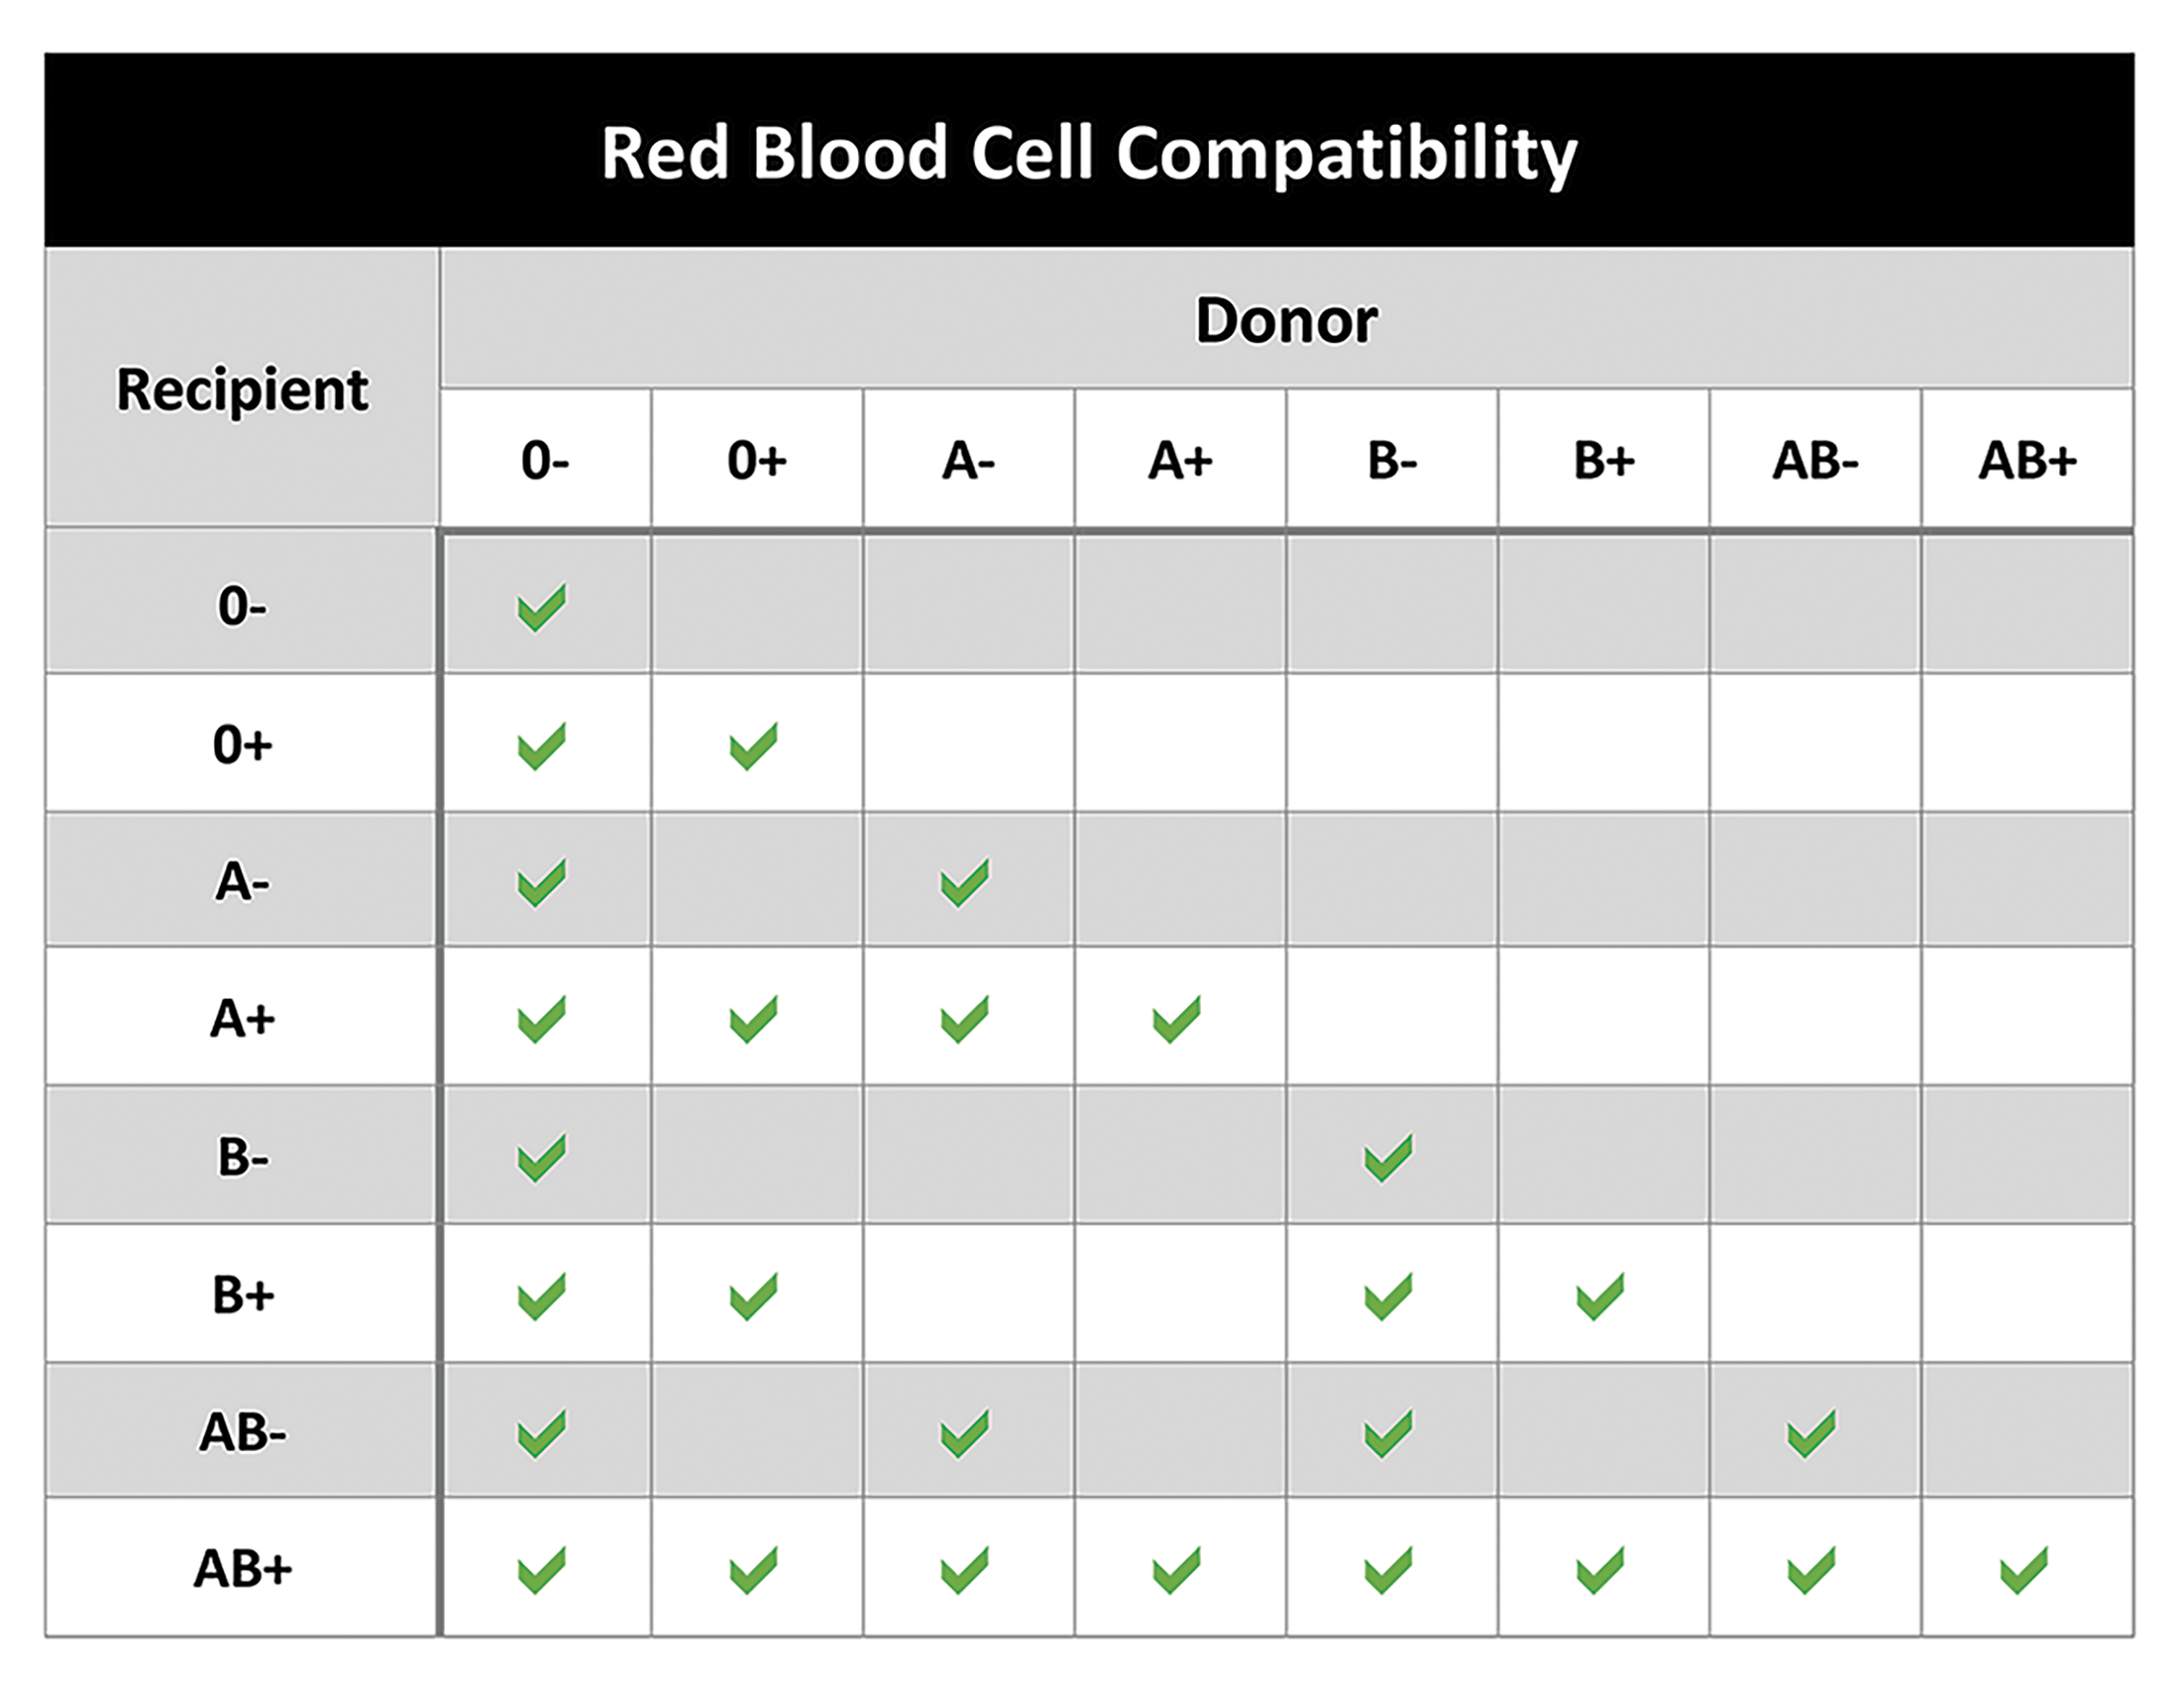Select the AB- recipient, AB- donor checkmark
2184x1685 pixels.
(1812, 1433)
